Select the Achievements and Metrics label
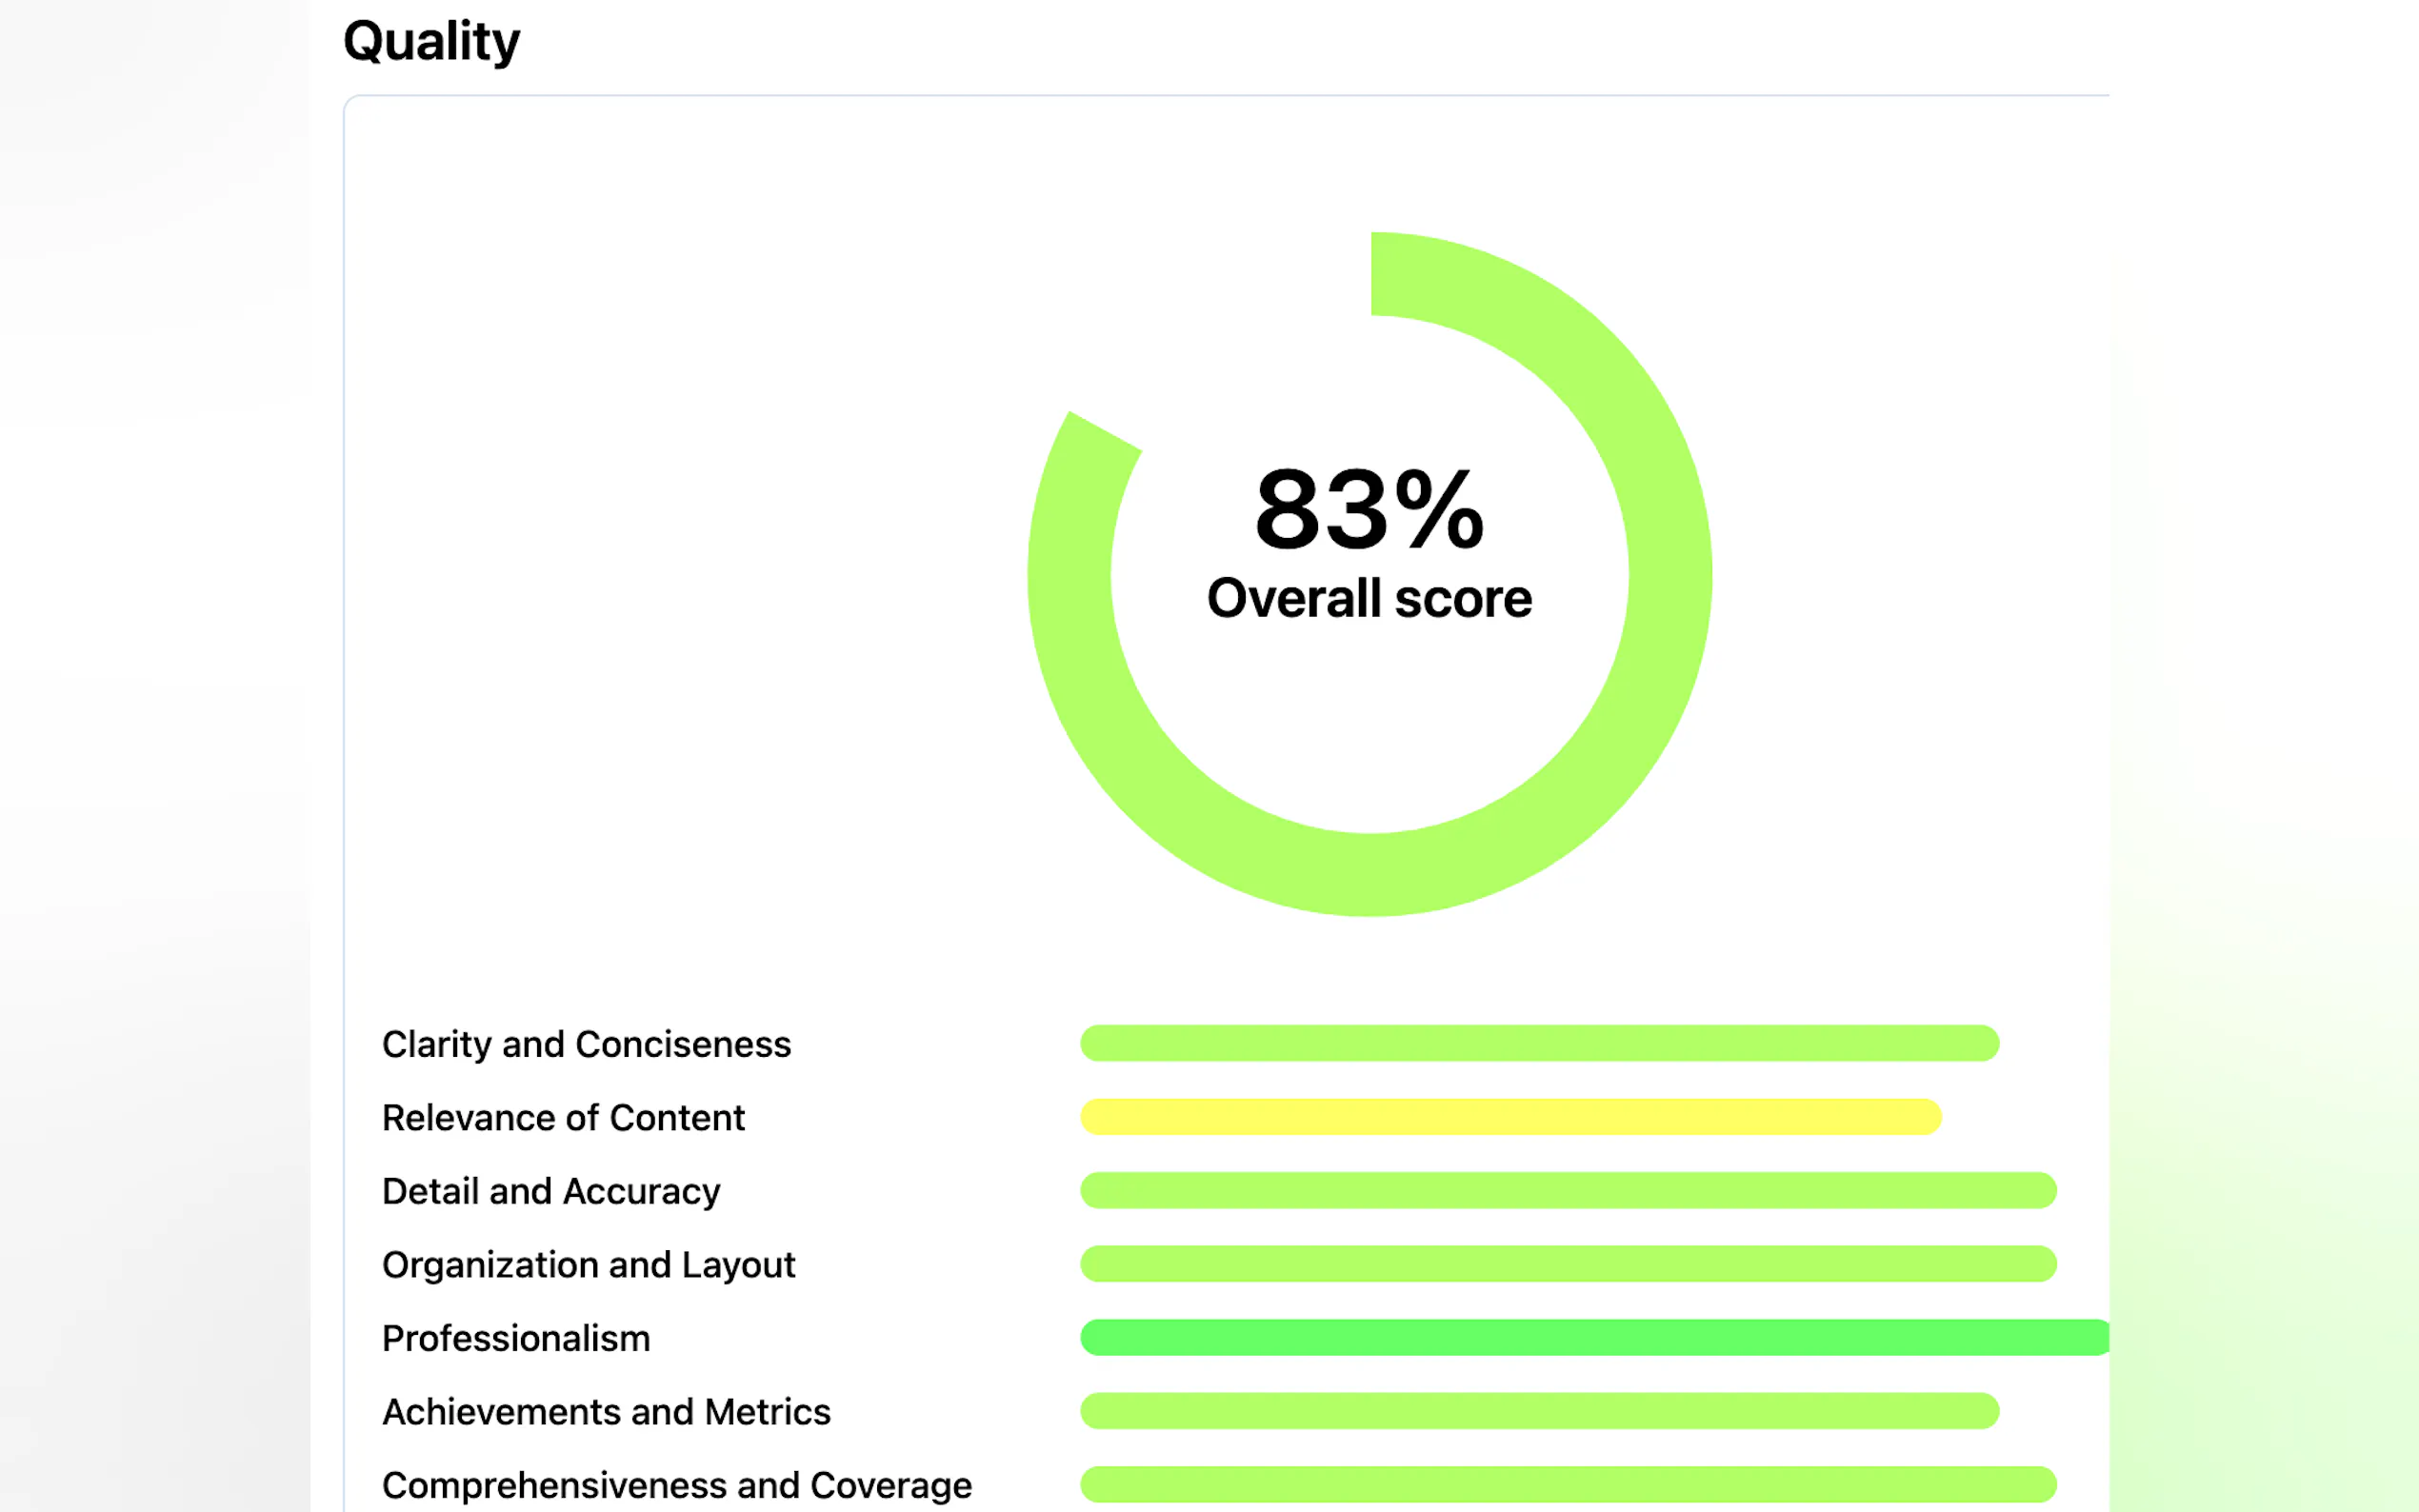Image resolution: width=2419 pixels, height=1512 pixels. (606, 1411)
